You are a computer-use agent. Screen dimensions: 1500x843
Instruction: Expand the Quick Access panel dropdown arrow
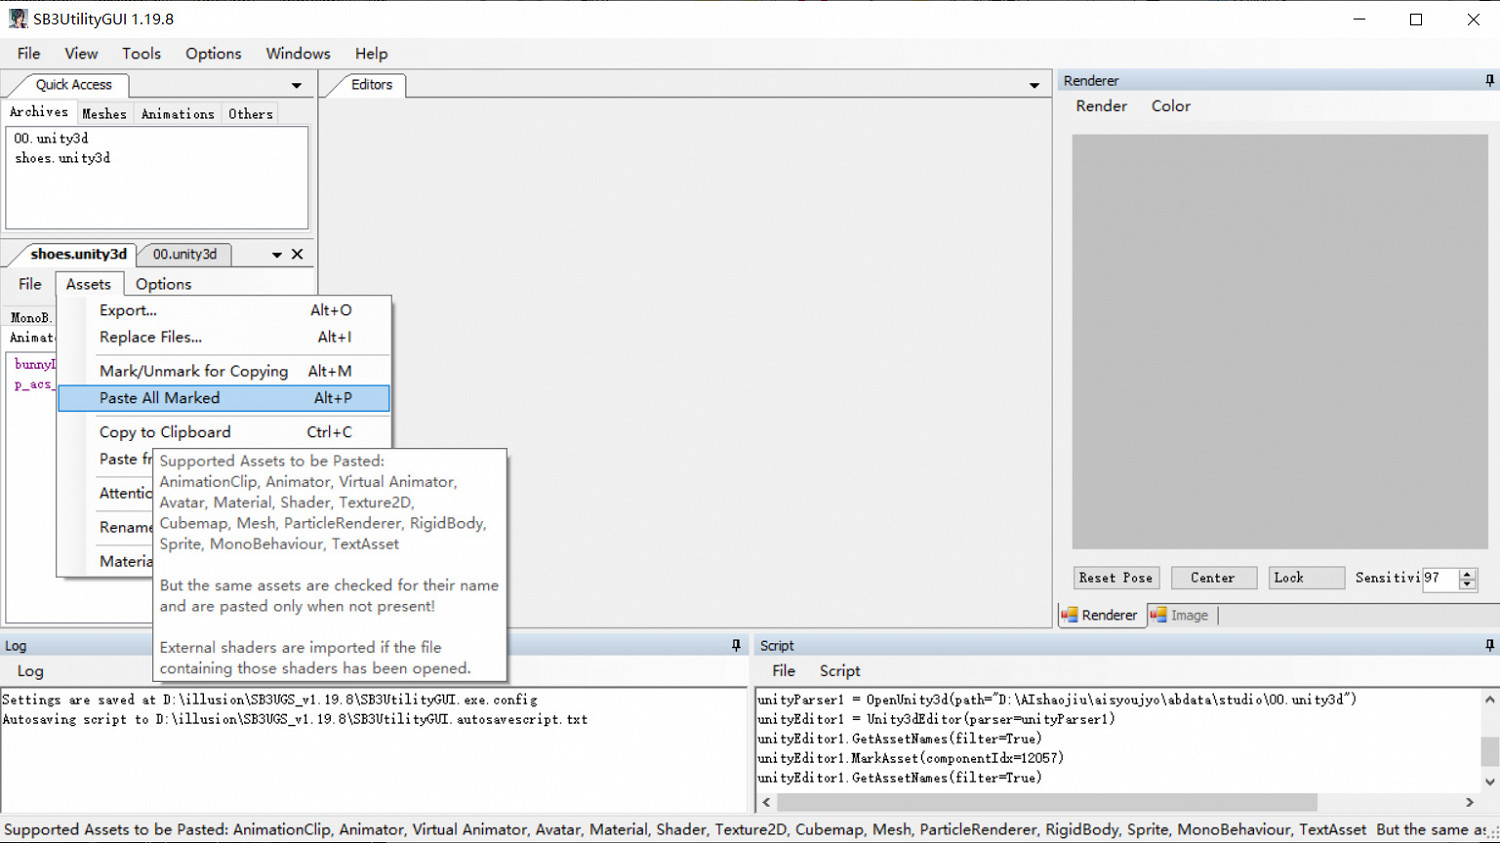click(296, 86)
